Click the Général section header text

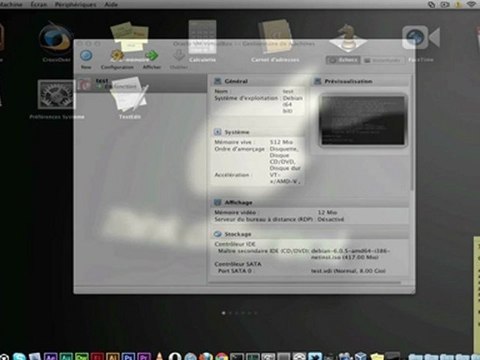tap(236, 81)
